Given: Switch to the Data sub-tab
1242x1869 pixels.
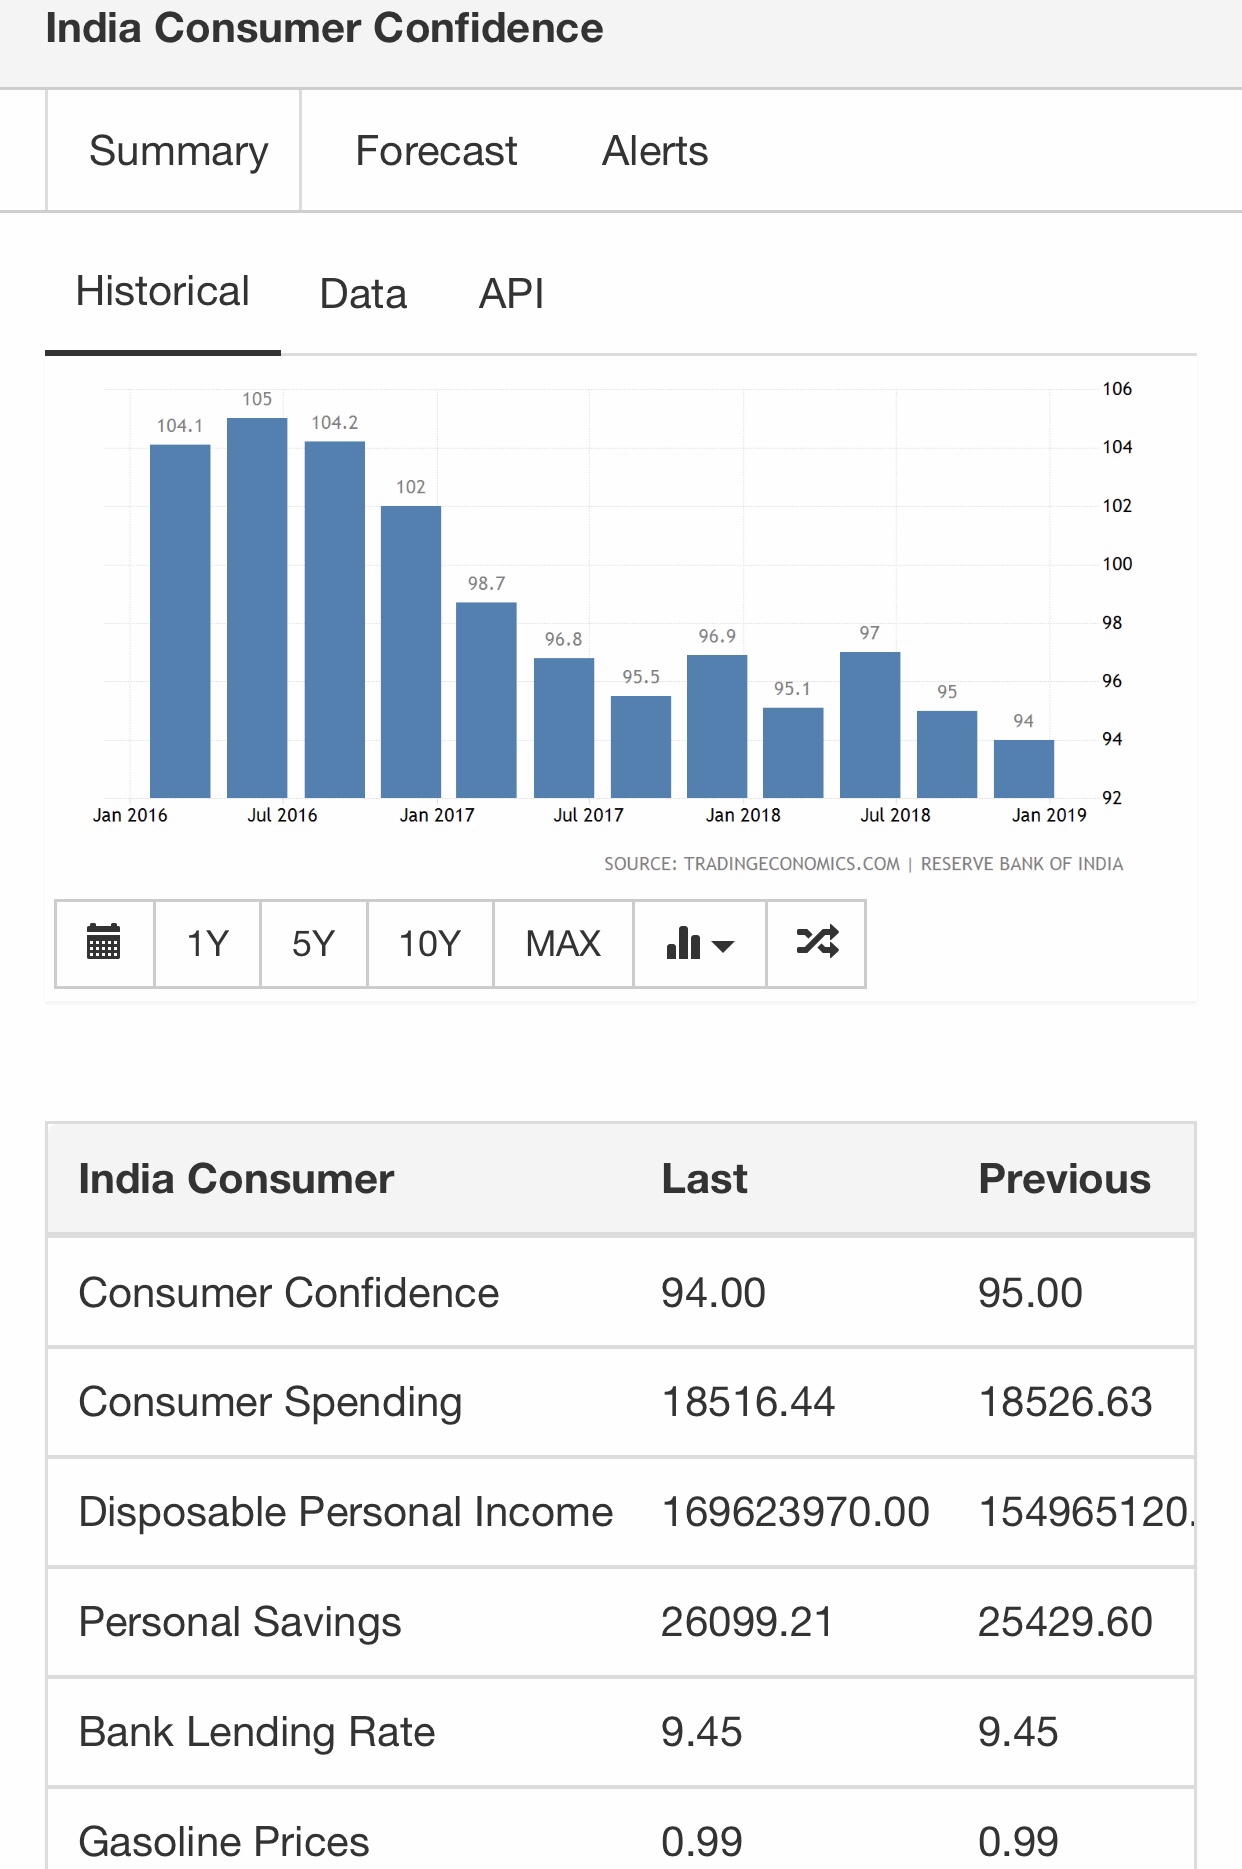Looking at the screenshot, I should coord(363,294).
